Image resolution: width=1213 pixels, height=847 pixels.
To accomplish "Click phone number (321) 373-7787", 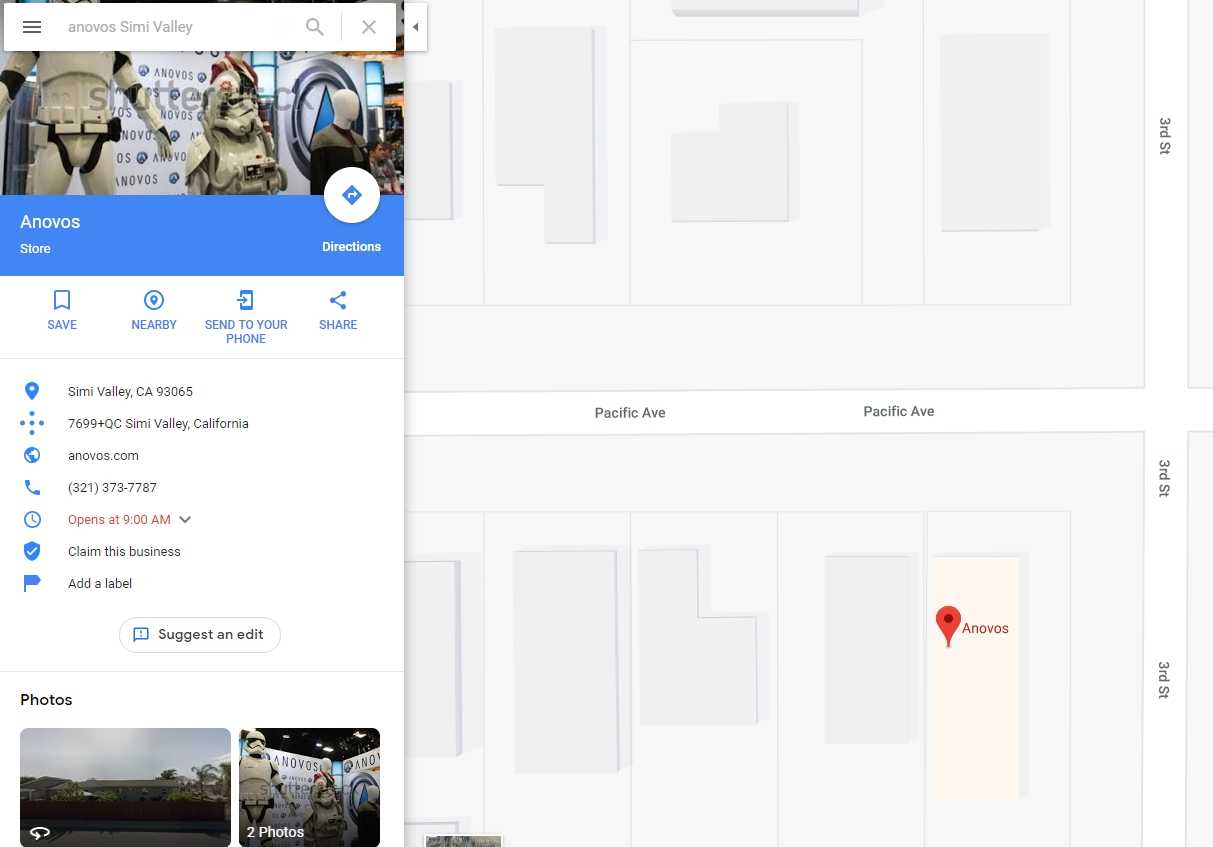I will (x=112, y=488).
